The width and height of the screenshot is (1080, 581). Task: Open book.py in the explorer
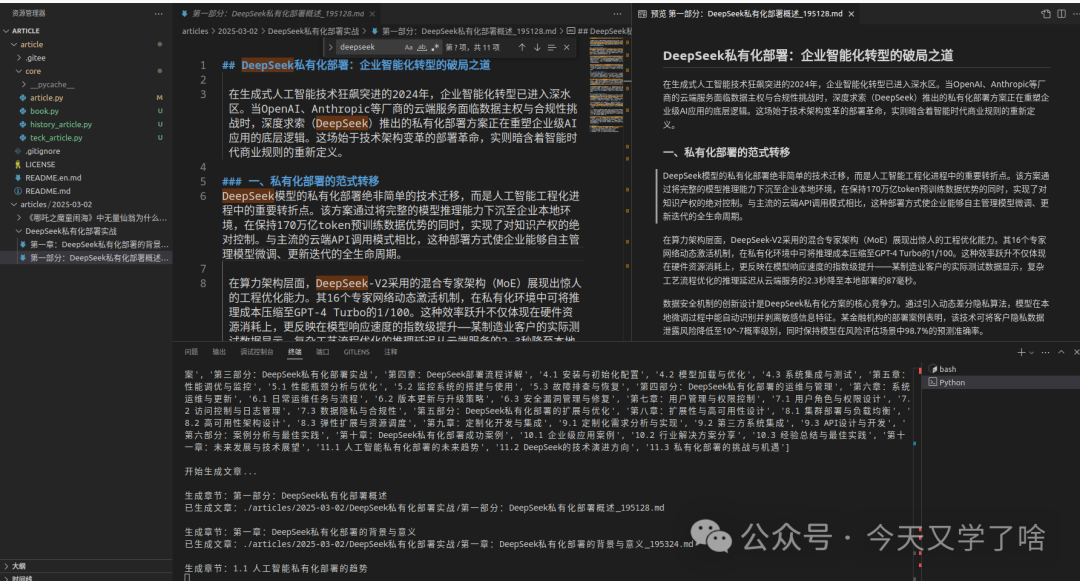[x=44, y=111]
